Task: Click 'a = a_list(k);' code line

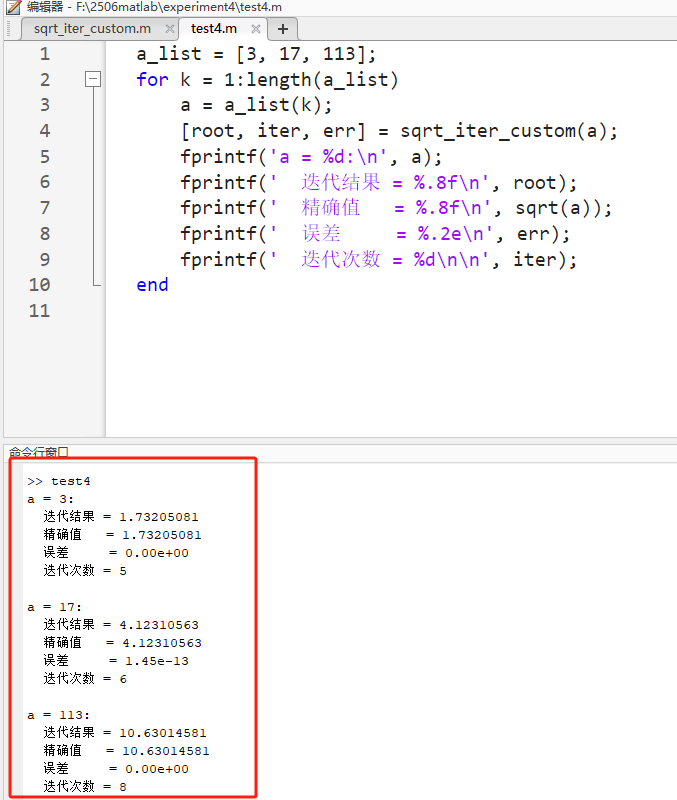Action: pos(256,105)
